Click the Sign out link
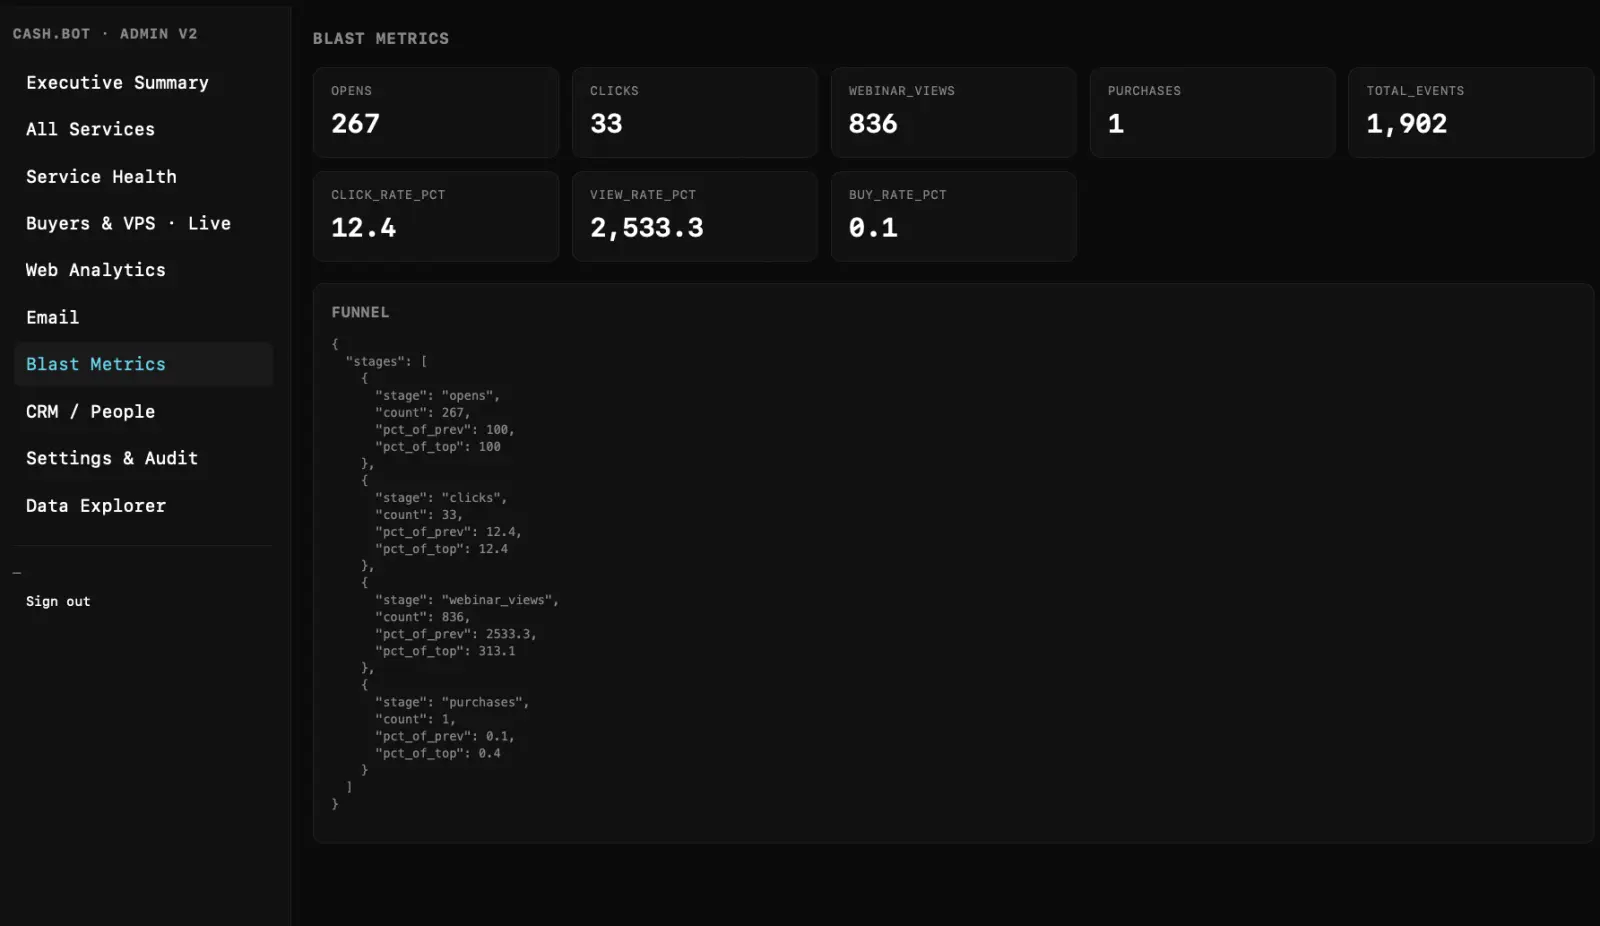Screen dimensions: 1600x926 tap(58, 602)
